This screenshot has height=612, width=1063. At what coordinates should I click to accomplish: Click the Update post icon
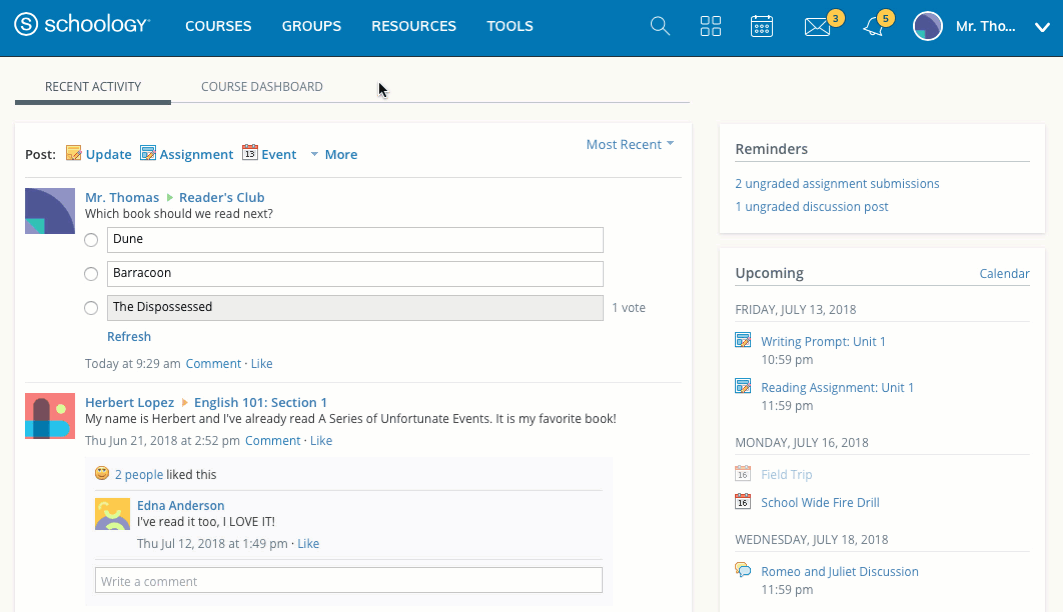(x=74, y=154)
